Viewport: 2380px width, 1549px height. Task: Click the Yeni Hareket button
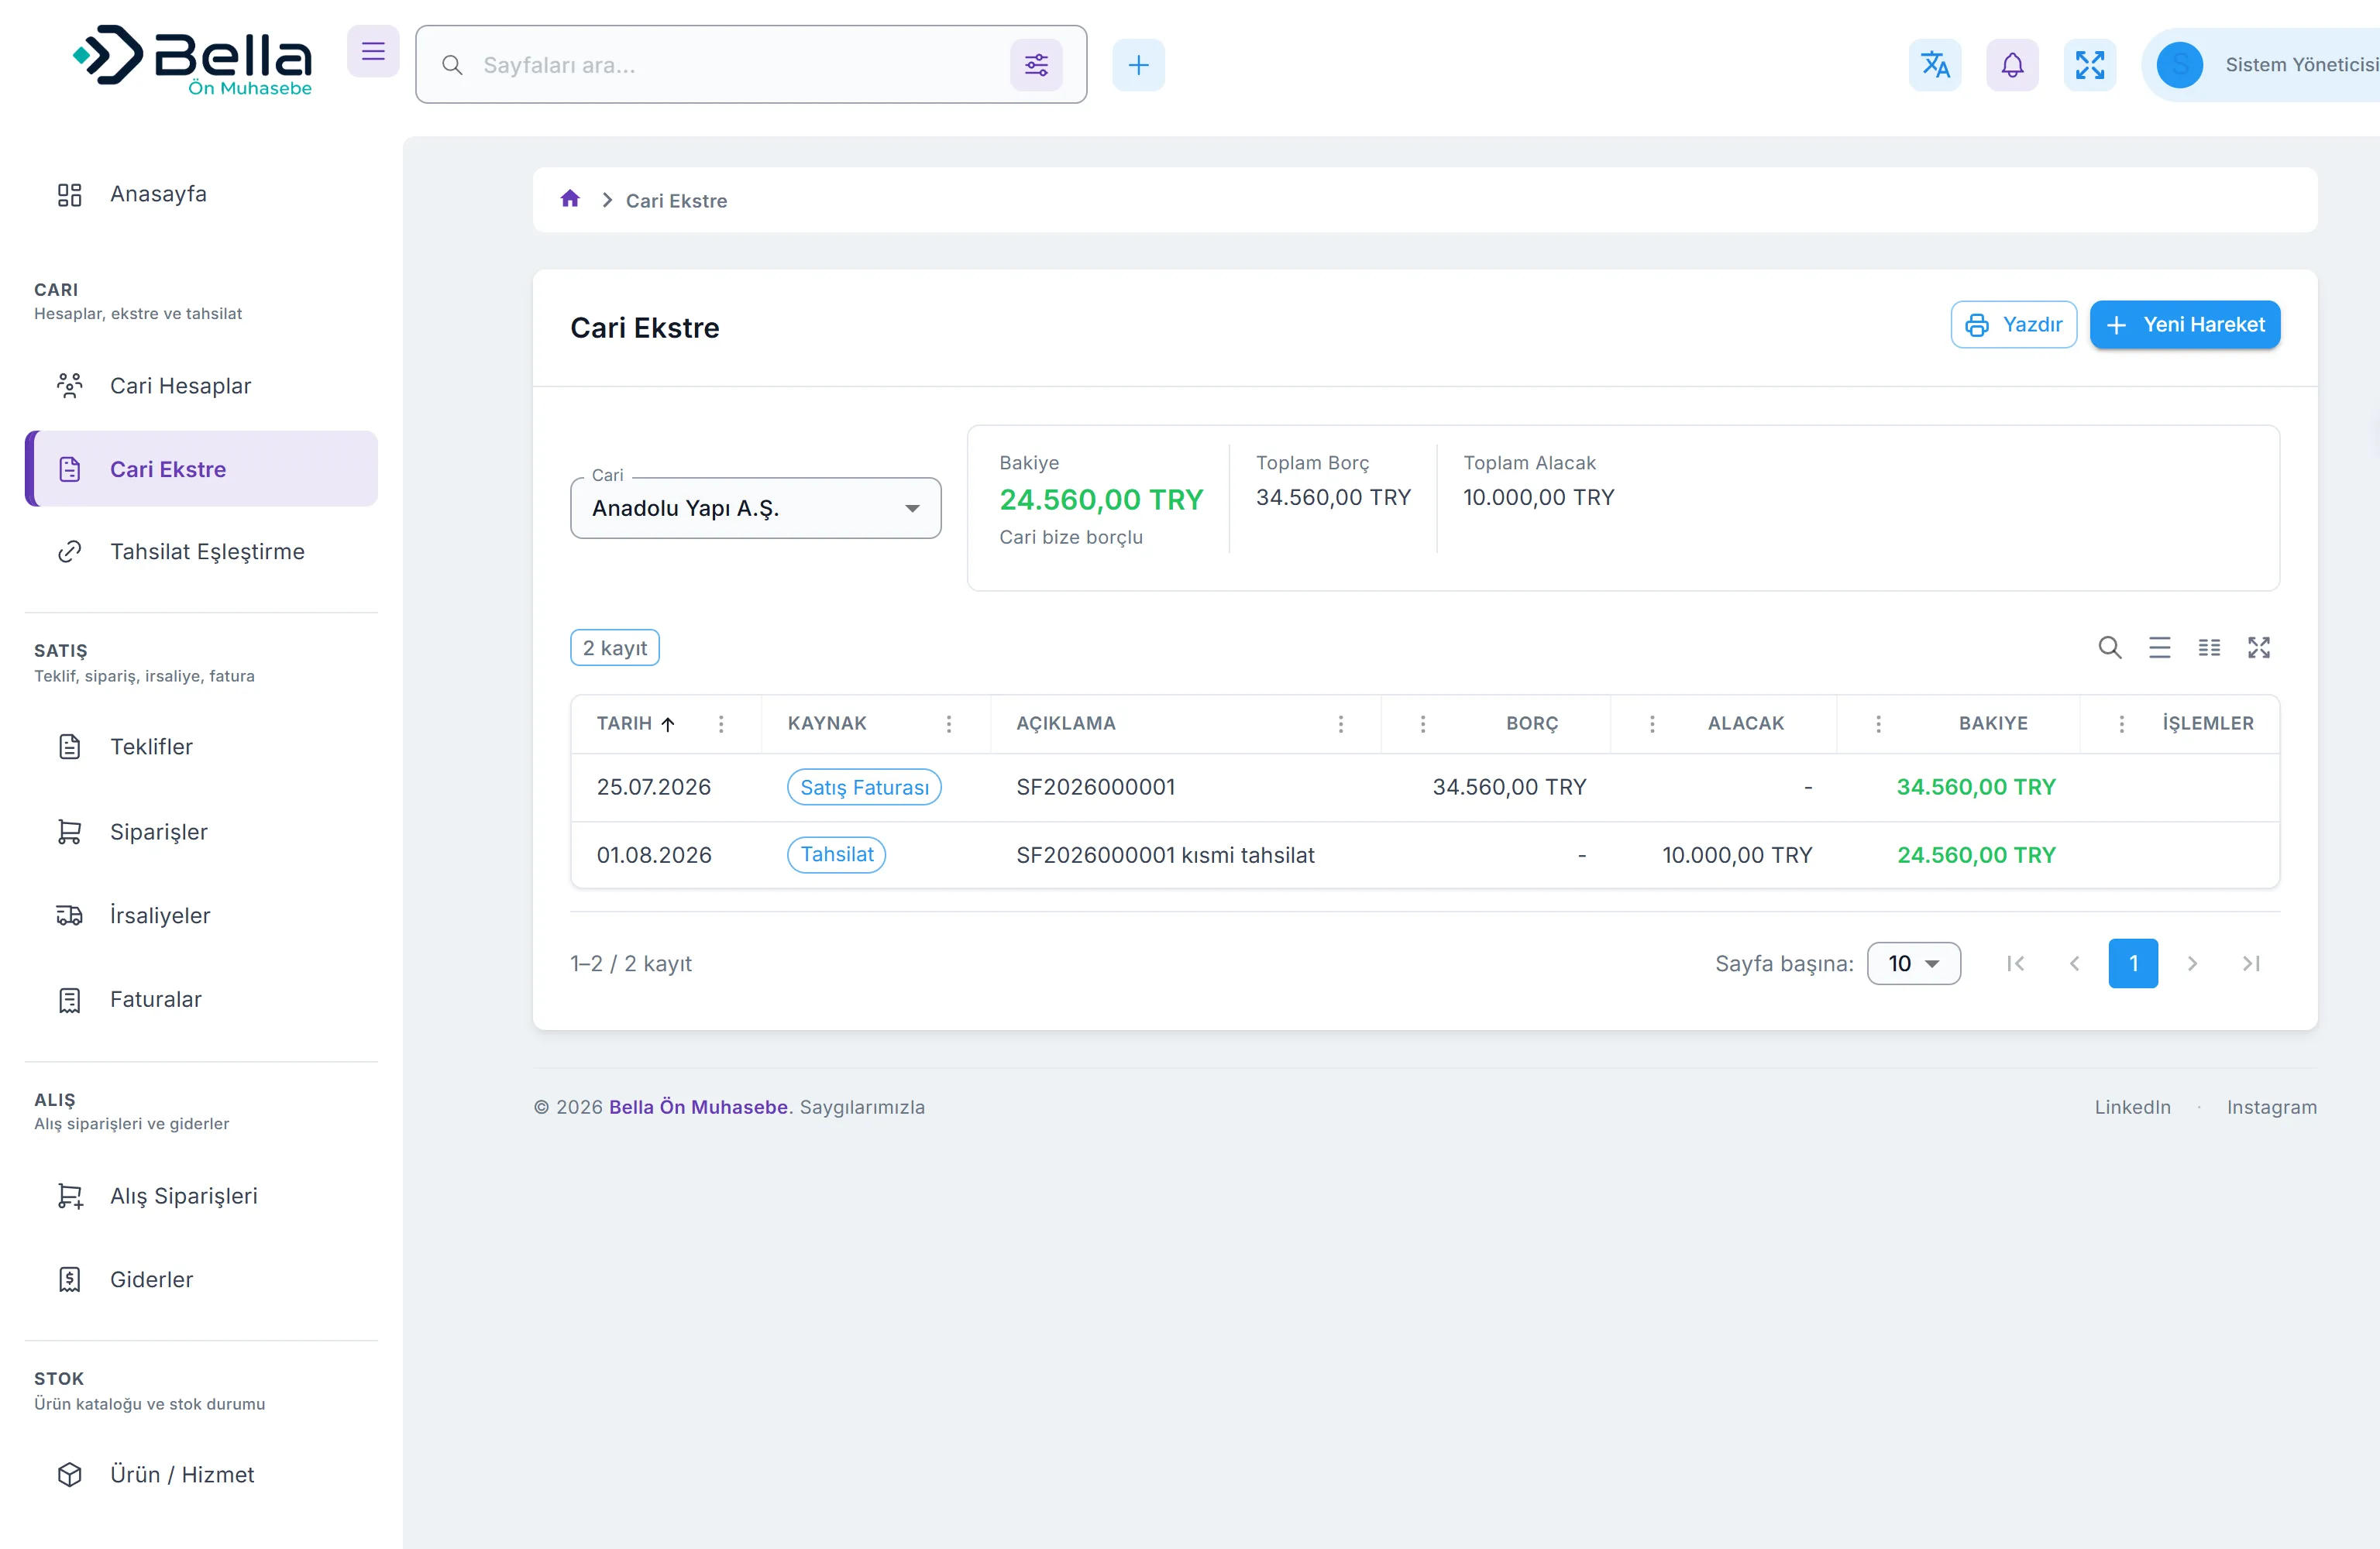[x=2185, y=325]
